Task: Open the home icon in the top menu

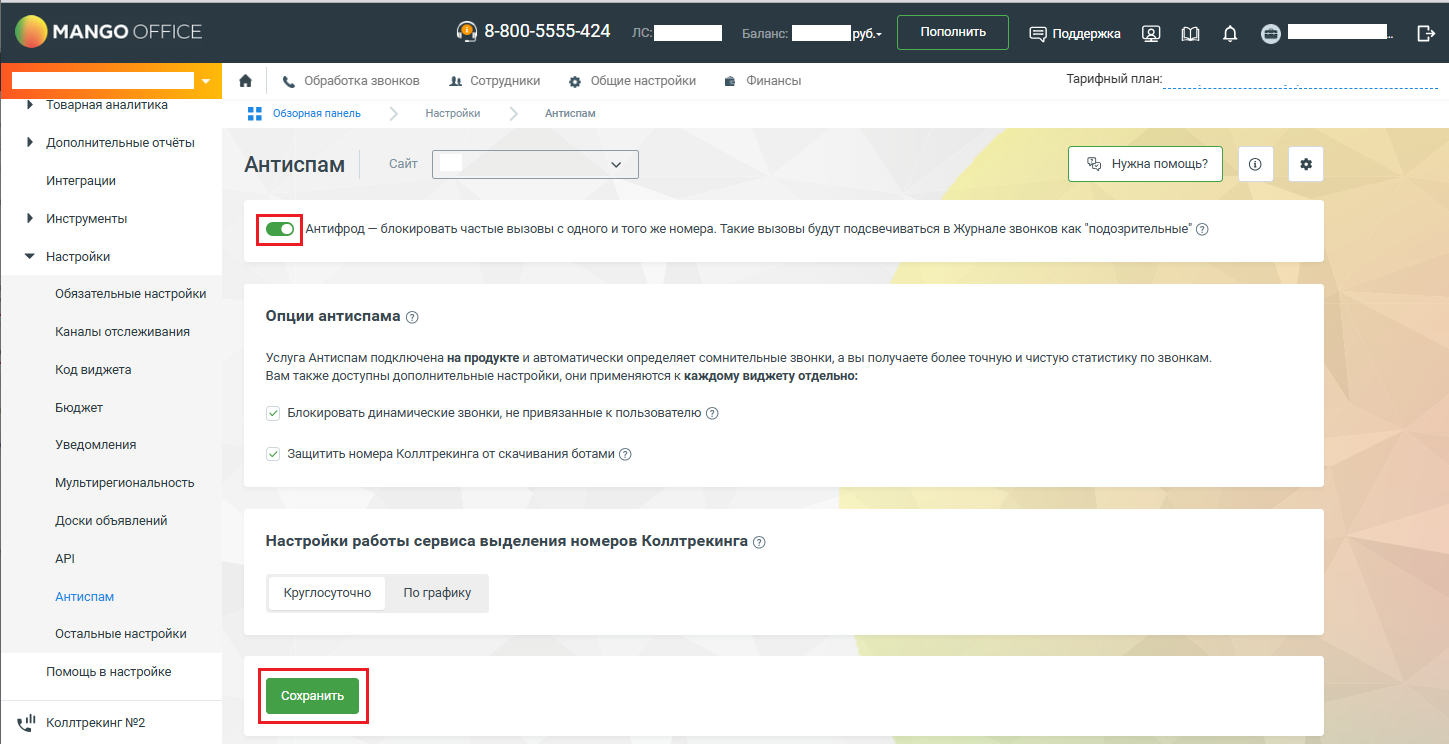Action: (x=245, y=81)
